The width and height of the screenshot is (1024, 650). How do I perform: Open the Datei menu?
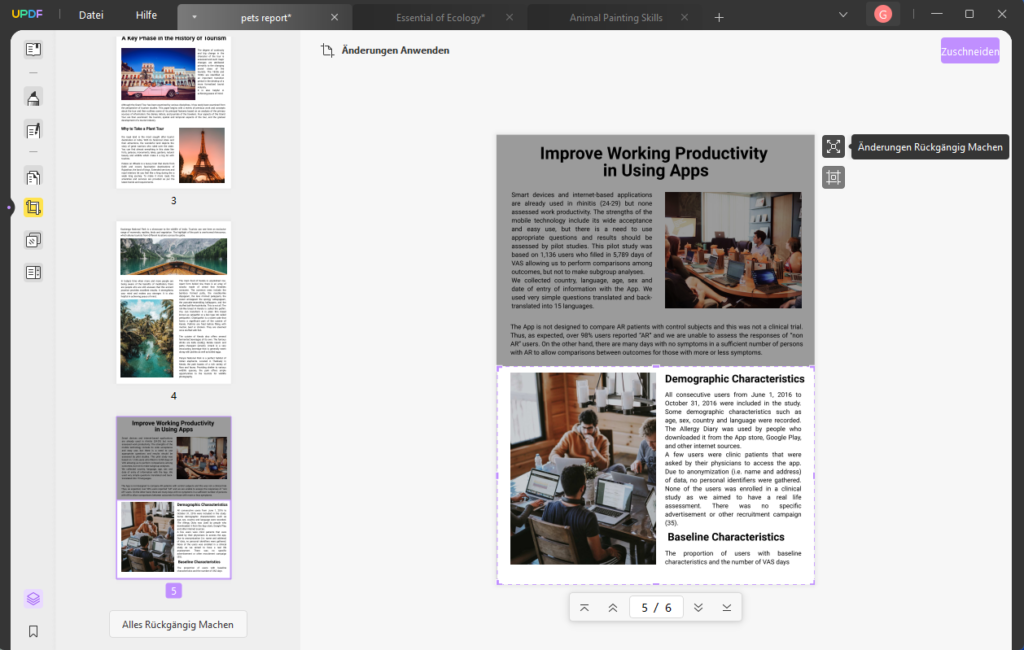pyautogui.click(x=91, y=15)
